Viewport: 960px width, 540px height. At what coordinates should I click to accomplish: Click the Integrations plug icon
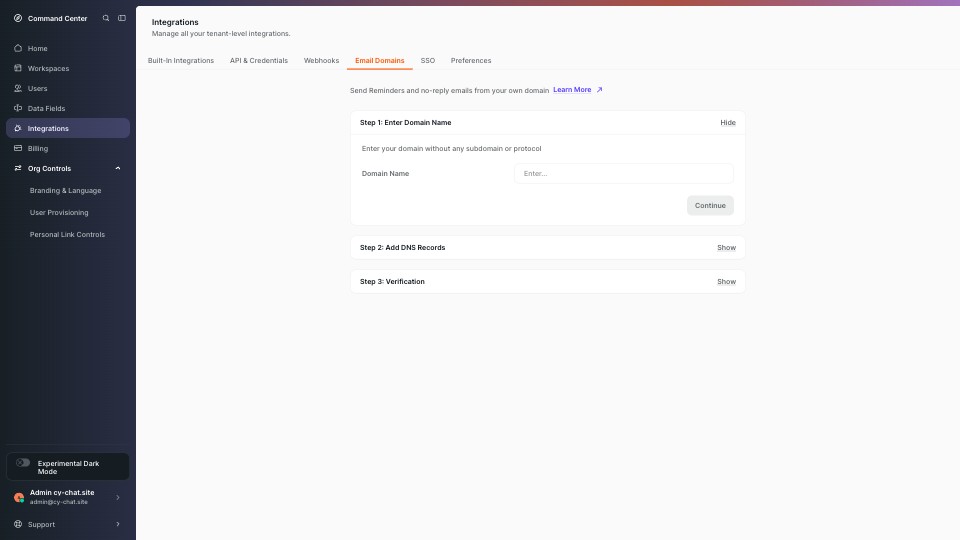click(18, 129)
